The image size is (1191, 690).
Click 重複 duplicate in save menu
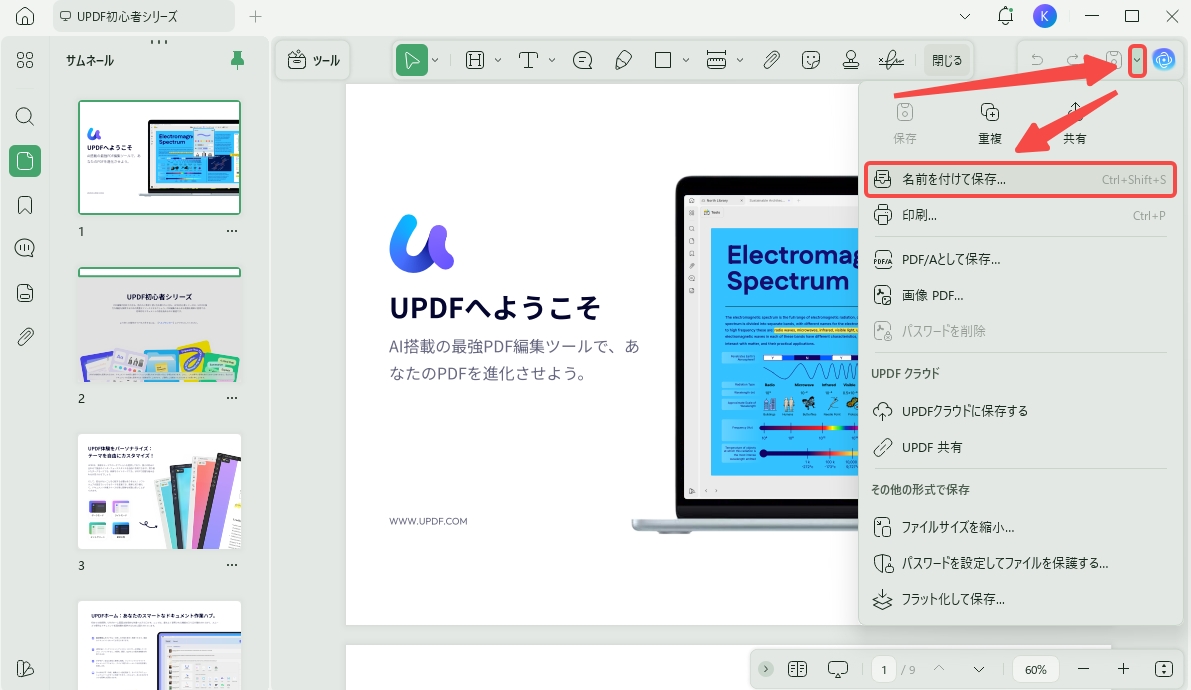click(x=990, y=123)
